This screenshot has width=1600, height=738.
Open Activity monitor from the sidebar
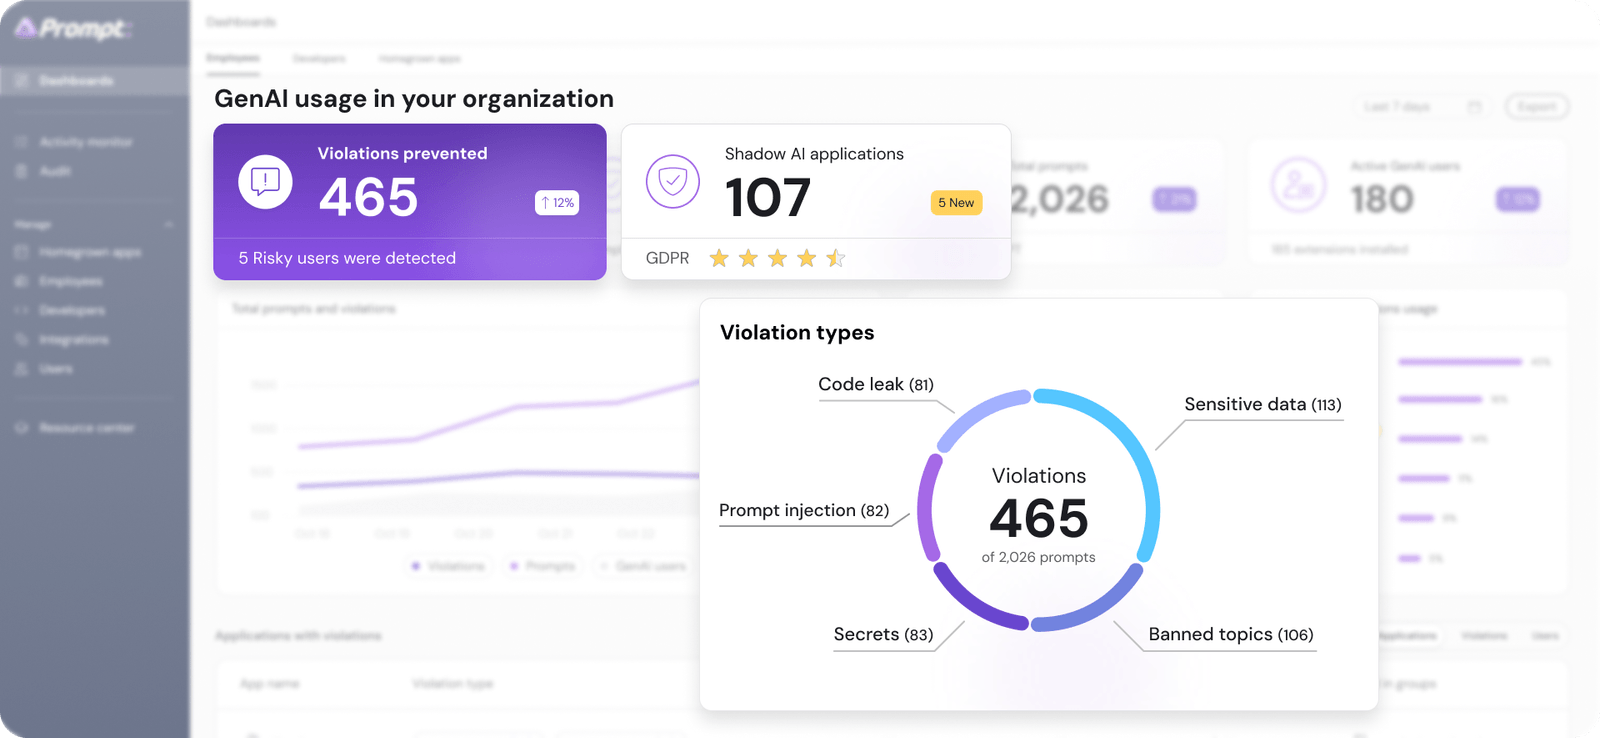point(85,142)
